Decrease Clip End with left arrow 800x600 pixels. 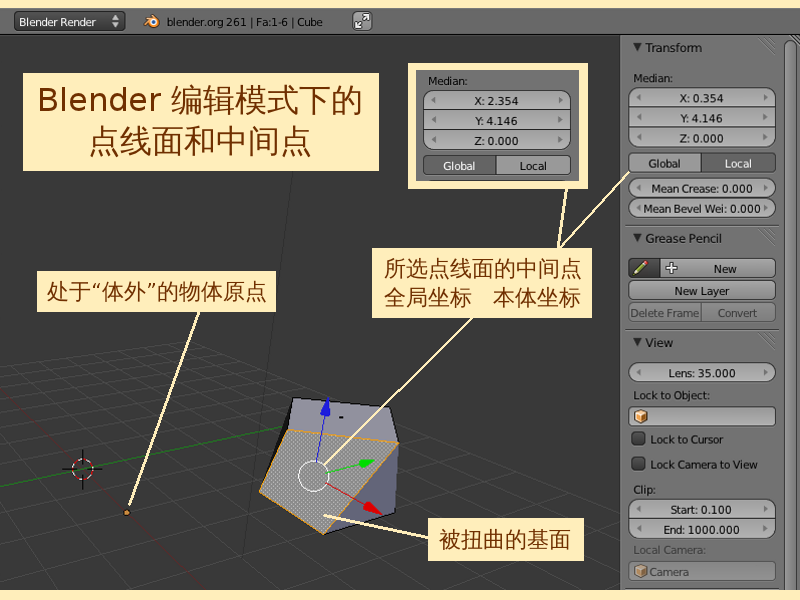coord(638,529)
